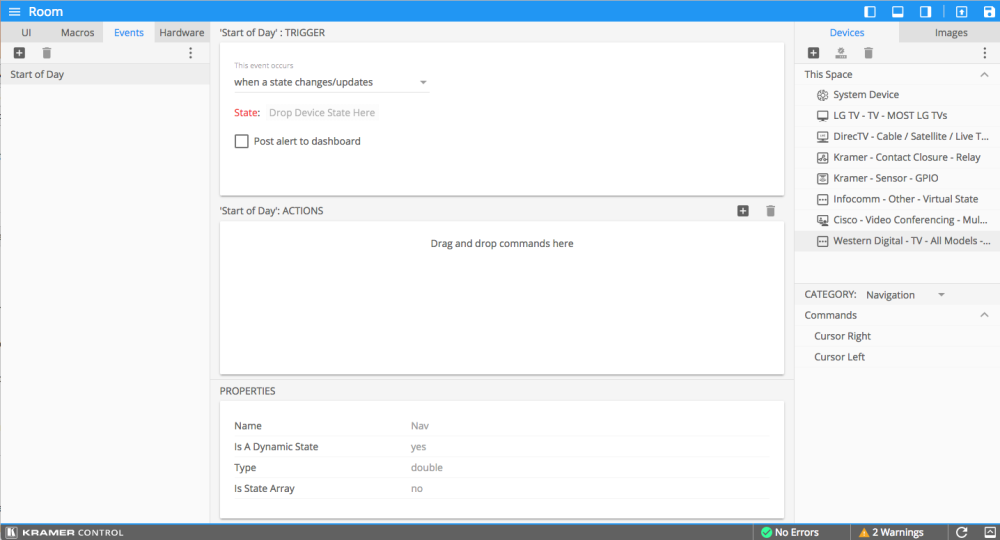
Task: Click the LG TV monitor icon
Action: coord(823,116)
